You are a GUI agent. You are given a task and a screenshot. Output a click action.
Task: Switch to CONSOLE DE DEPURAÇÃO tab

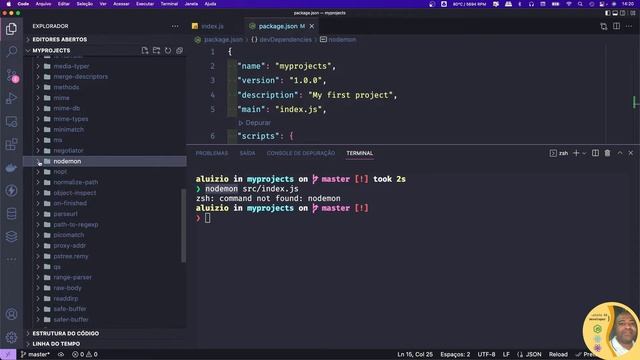pos(301,153)
